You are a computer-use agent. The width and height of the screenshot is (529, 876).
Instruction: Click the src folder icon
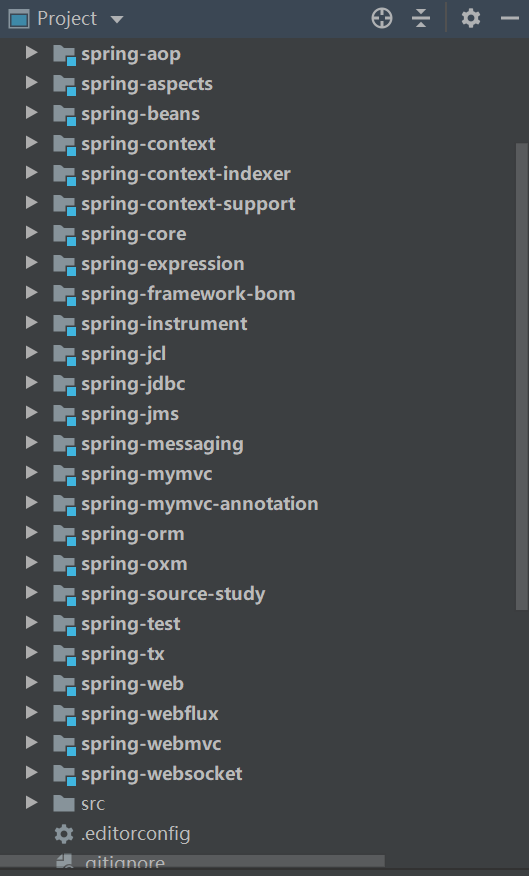(64, 803)
